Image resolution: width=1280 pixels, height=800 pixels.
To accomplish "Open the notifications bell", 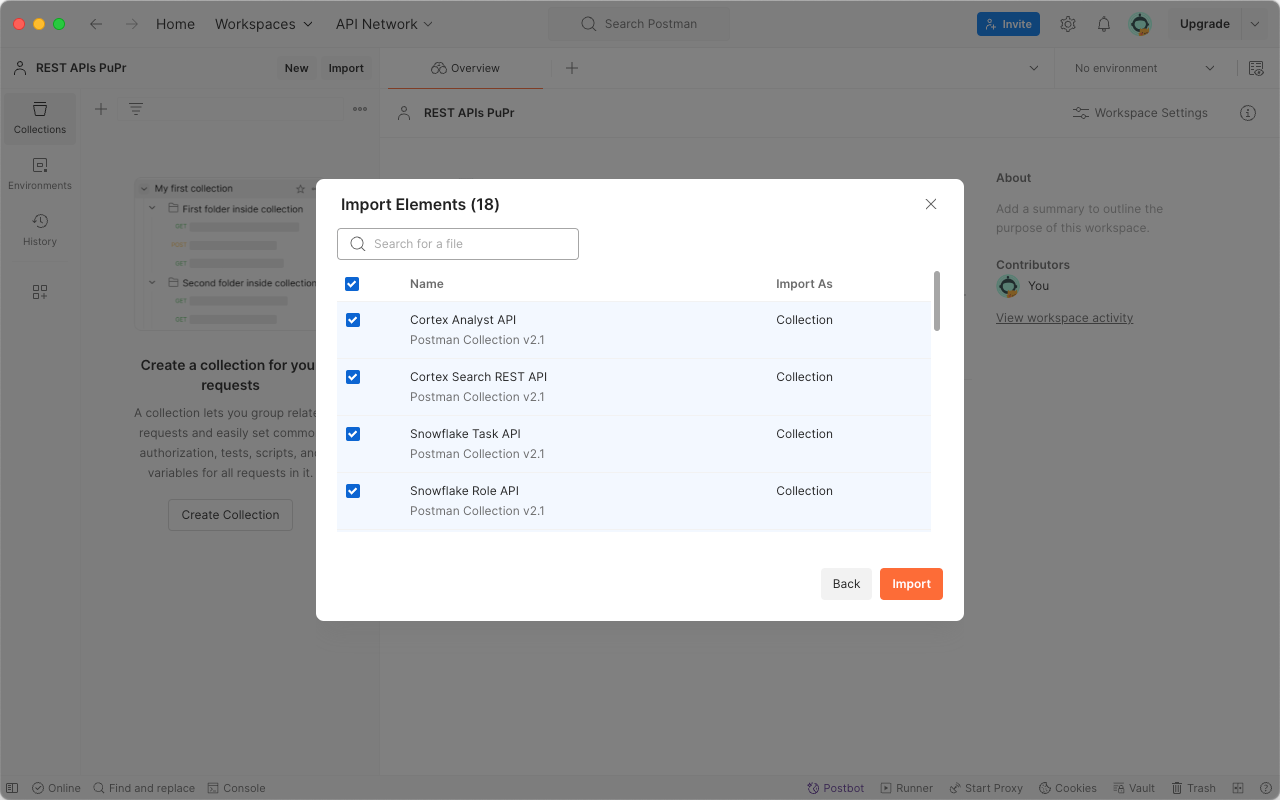I will tap(1104, 24).
